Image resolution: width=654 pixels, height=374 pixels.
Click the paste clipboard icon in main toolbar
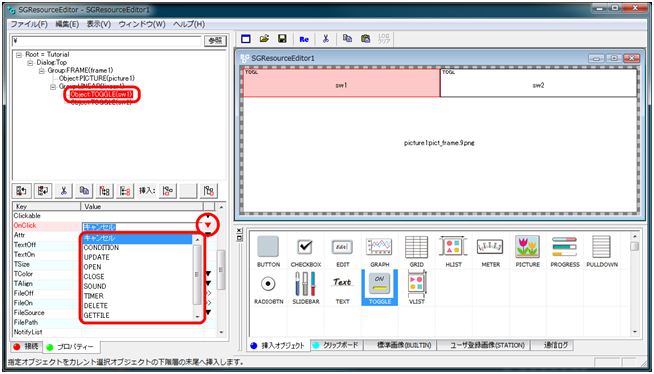366,39
